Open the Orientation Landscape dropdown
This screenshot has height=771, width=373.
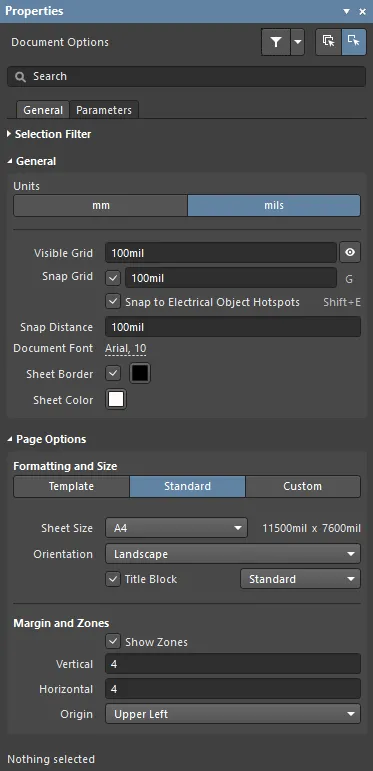point(233,554)
